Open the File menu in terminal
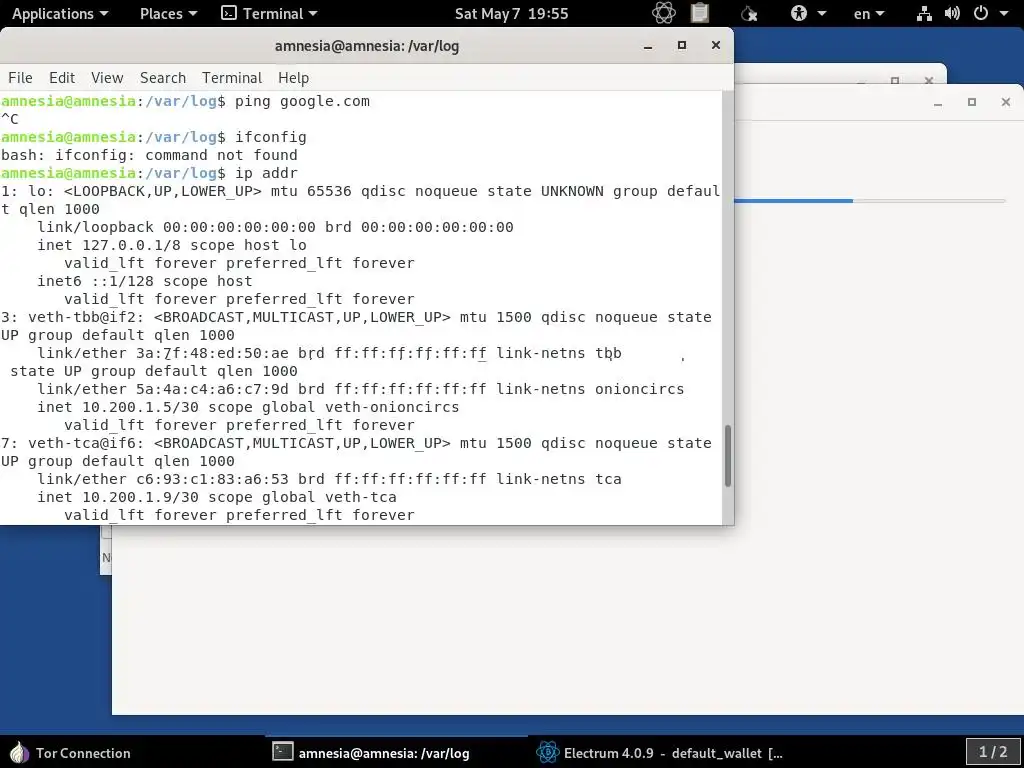1024x768 pixels. (x=20, y=78)
